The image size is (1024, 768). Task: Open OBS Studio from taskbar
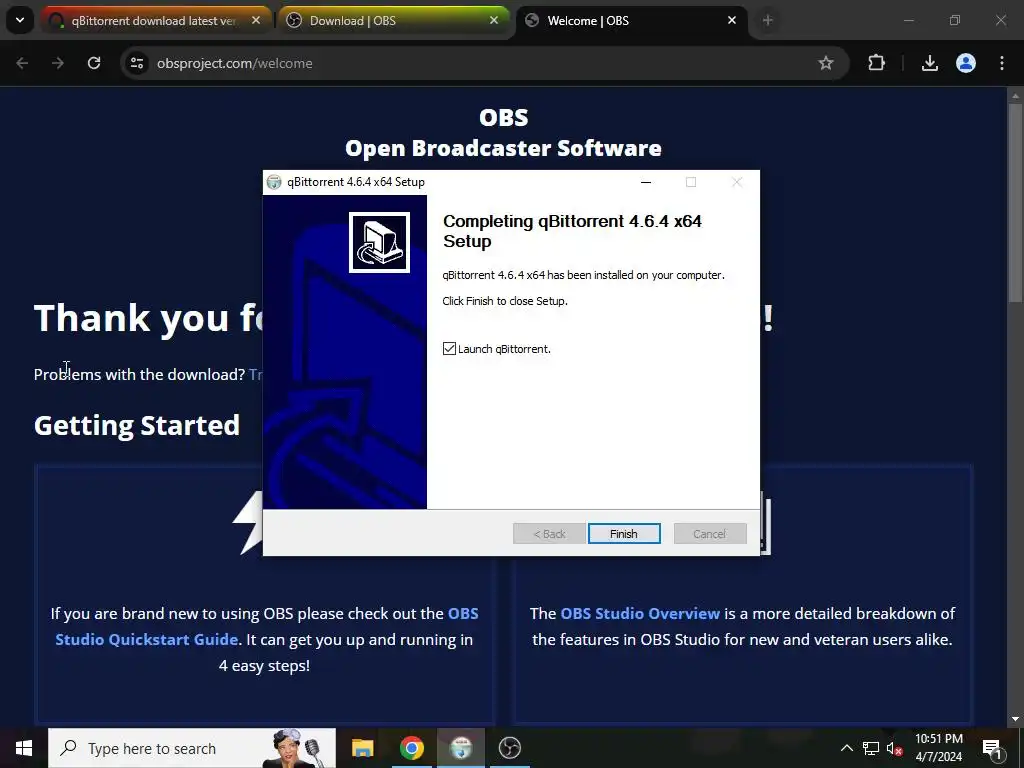[509, 748]
